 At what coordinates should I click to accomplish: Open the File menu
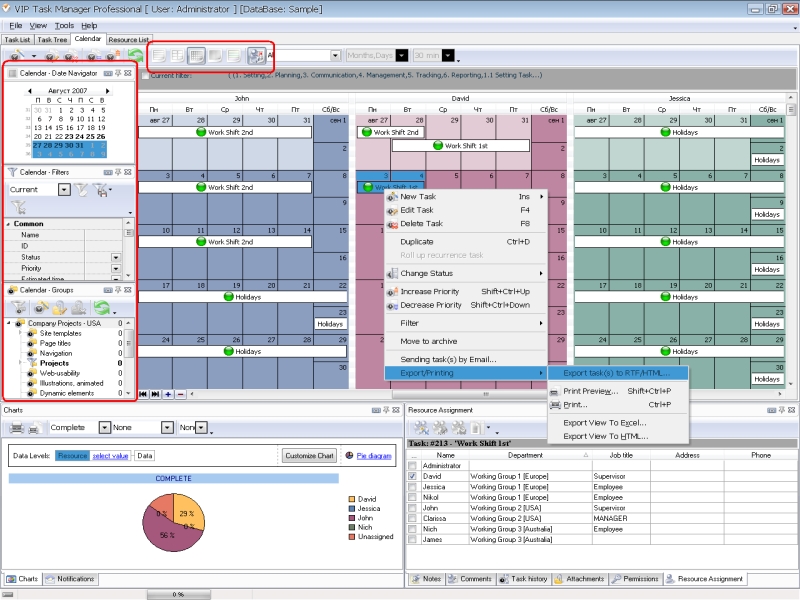15,26
